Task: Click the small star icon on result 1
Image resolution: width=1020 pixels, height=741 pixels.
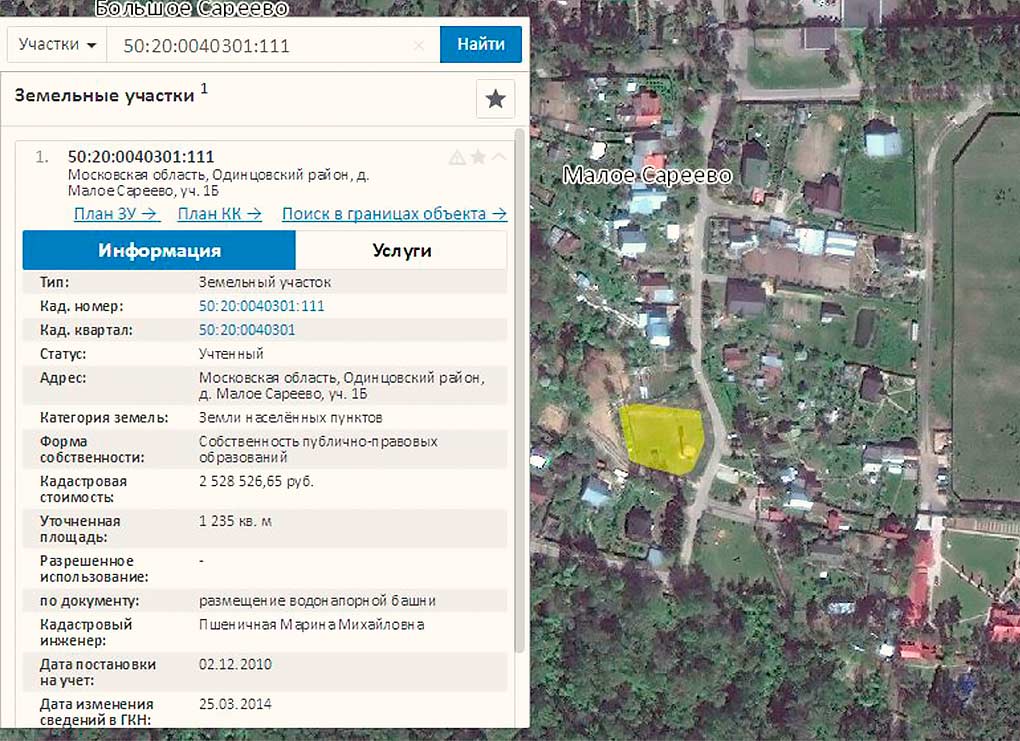Action: [x=478, y=157]
